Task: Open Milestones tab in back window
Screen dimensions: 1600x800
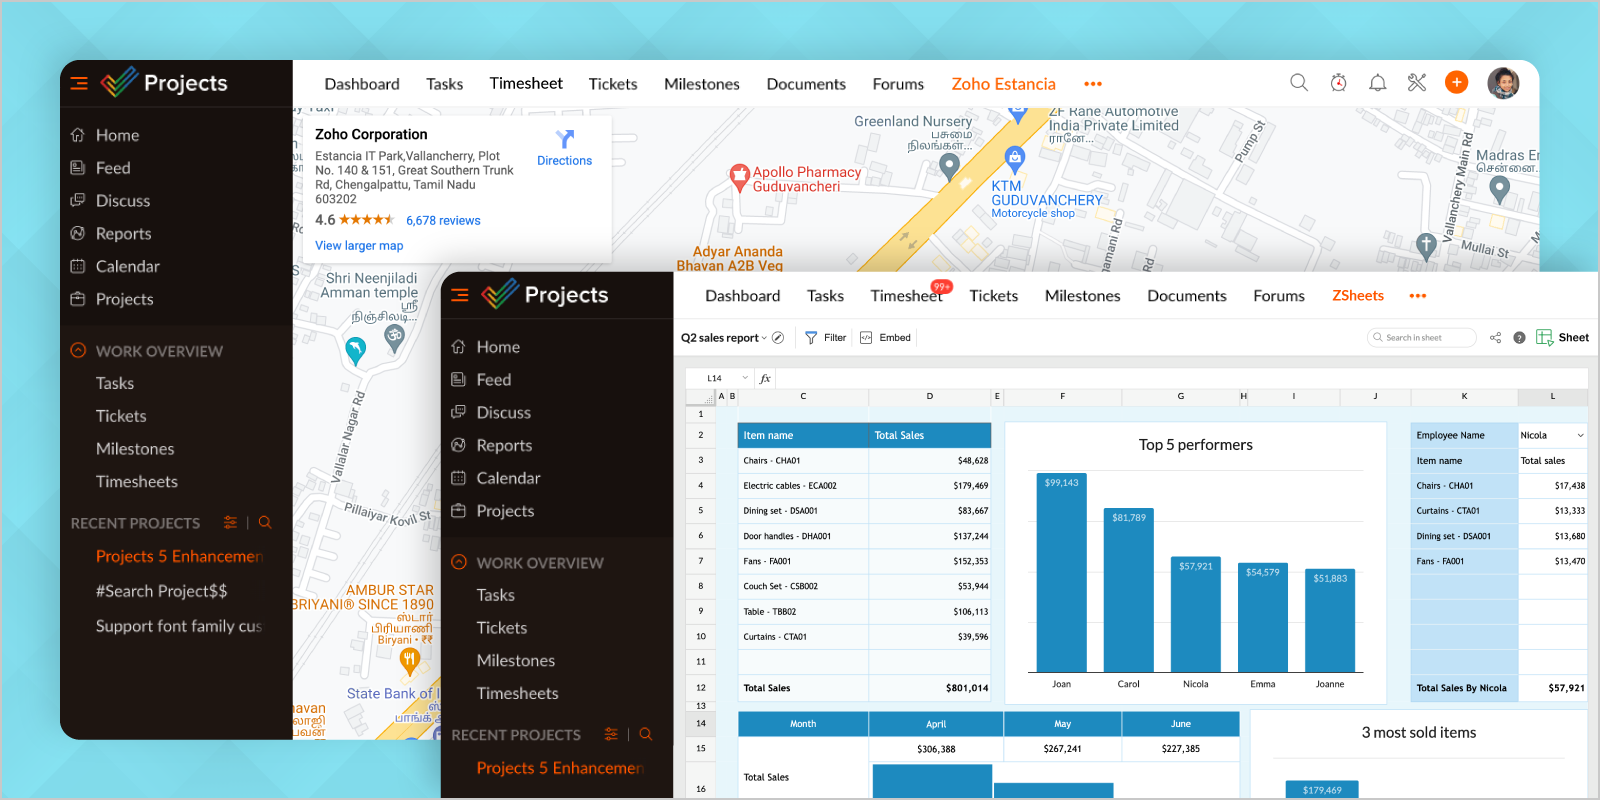Action: 702,84
